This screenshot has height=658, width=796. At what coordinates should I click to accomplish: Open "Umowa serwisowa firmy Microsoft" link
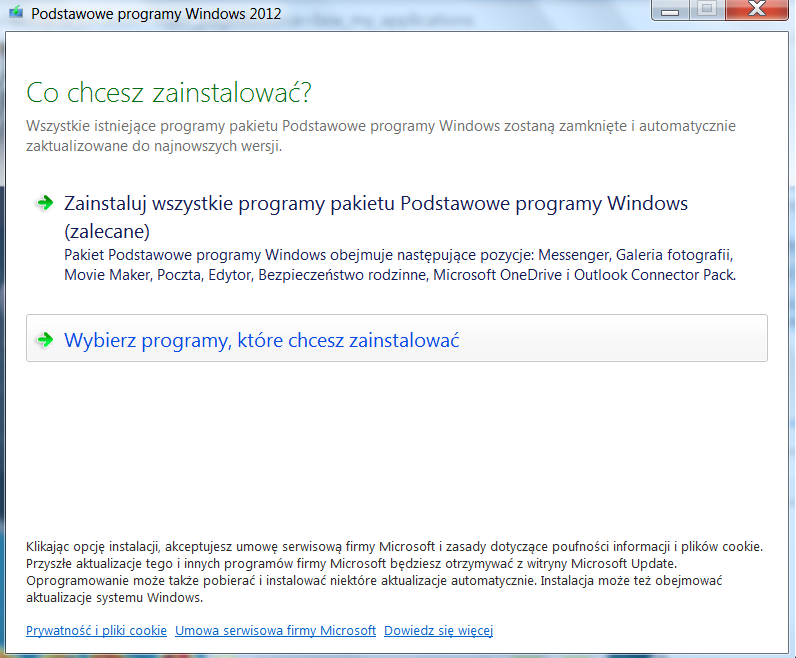(x=276, y=630)
